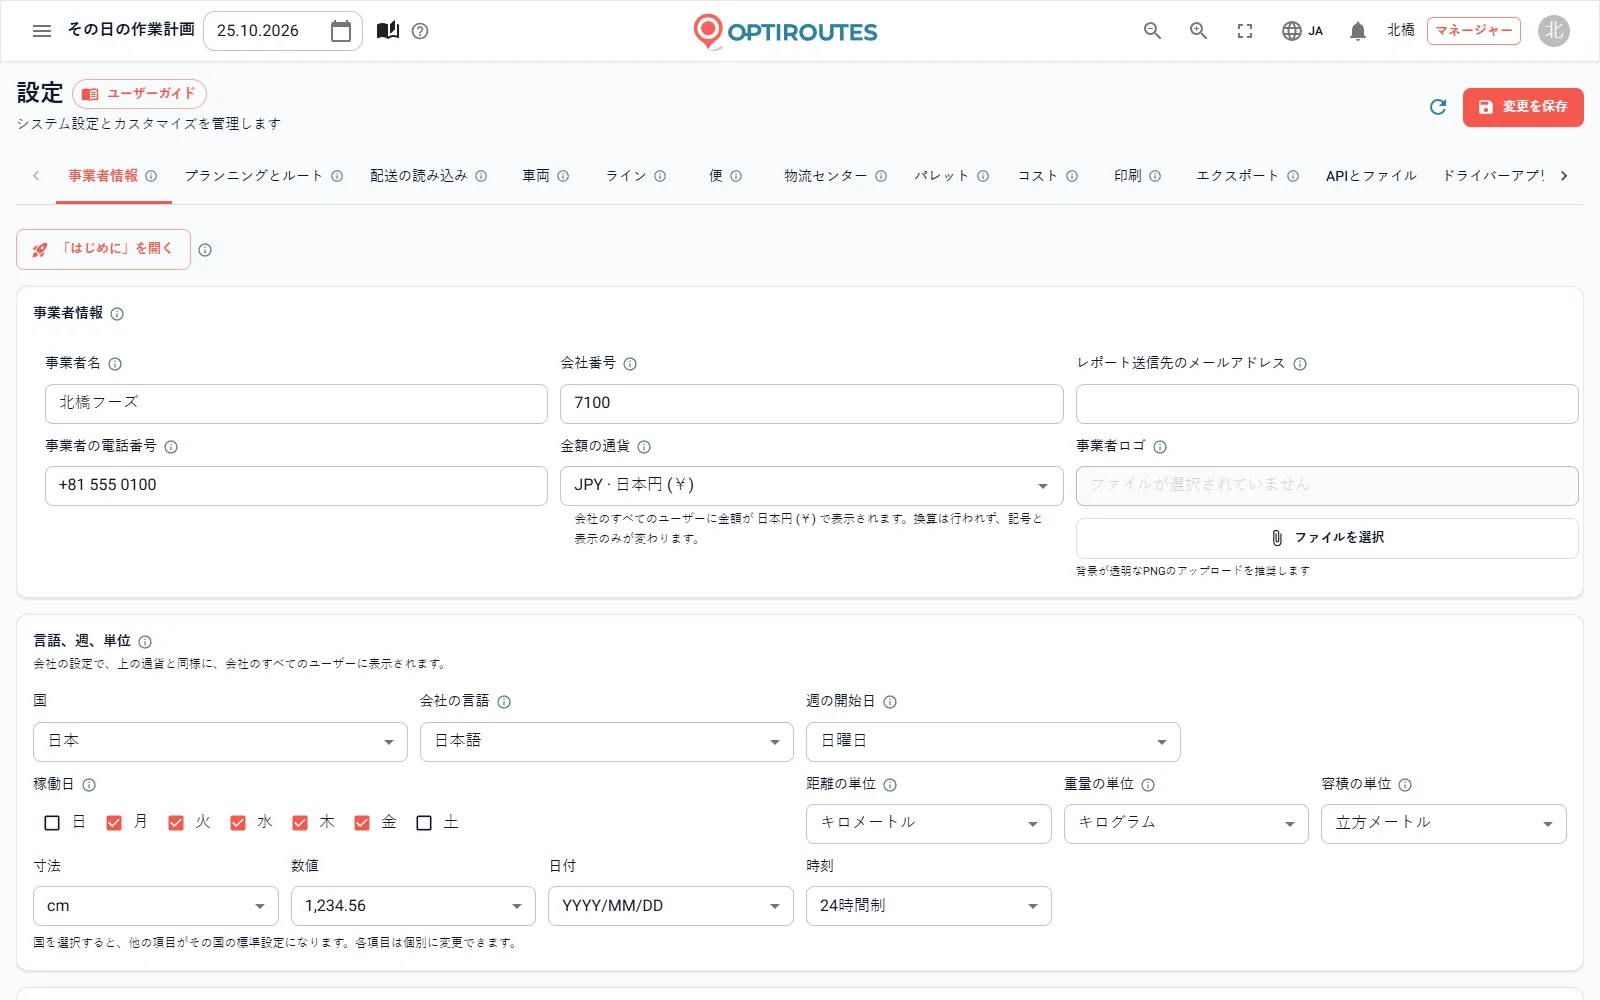Click the search magnifier icon

[1152, 31]
